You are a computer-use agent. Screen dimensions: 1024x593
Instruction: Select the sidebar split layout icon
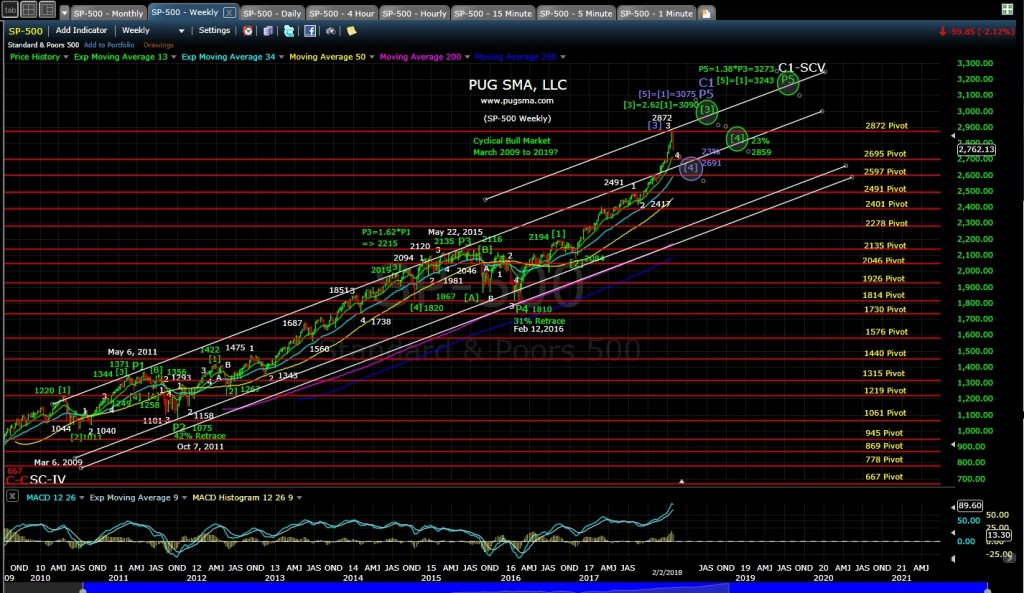coord(48,10)
